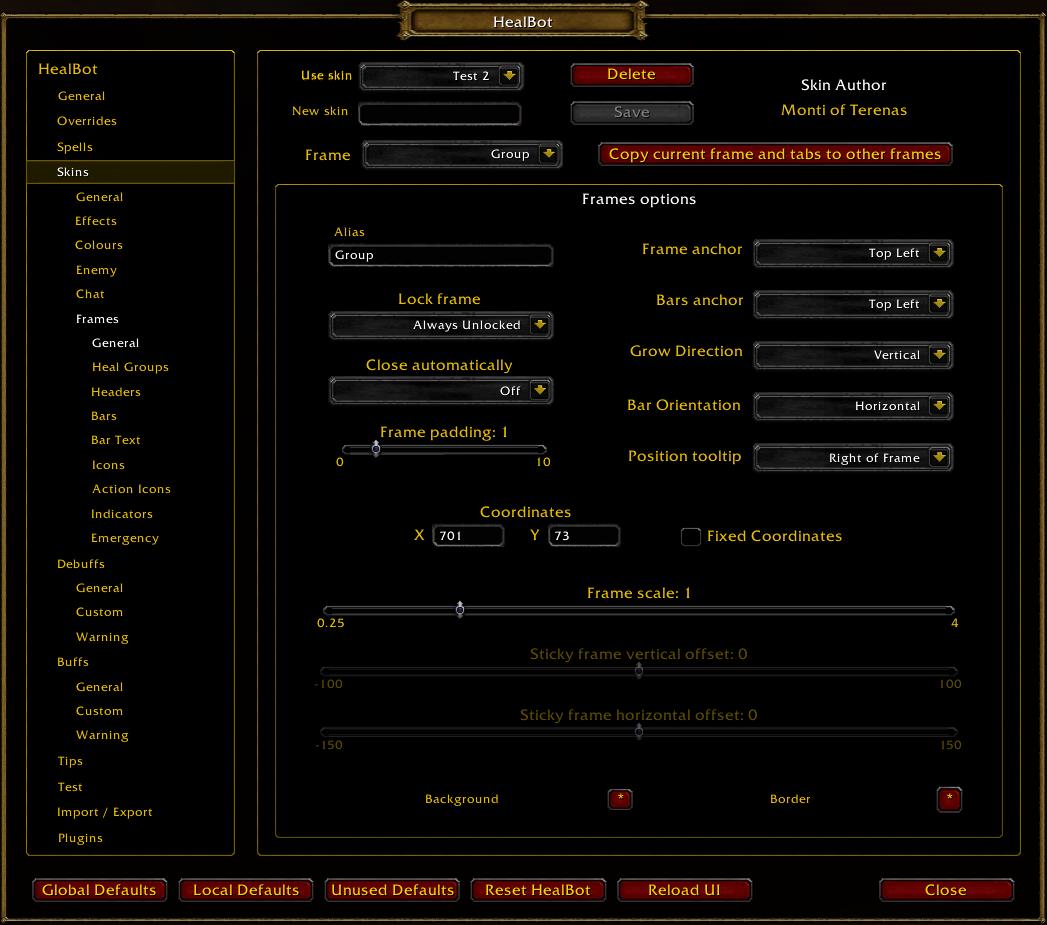Open the Import / Export section
1047x925 pixels.
105,812
